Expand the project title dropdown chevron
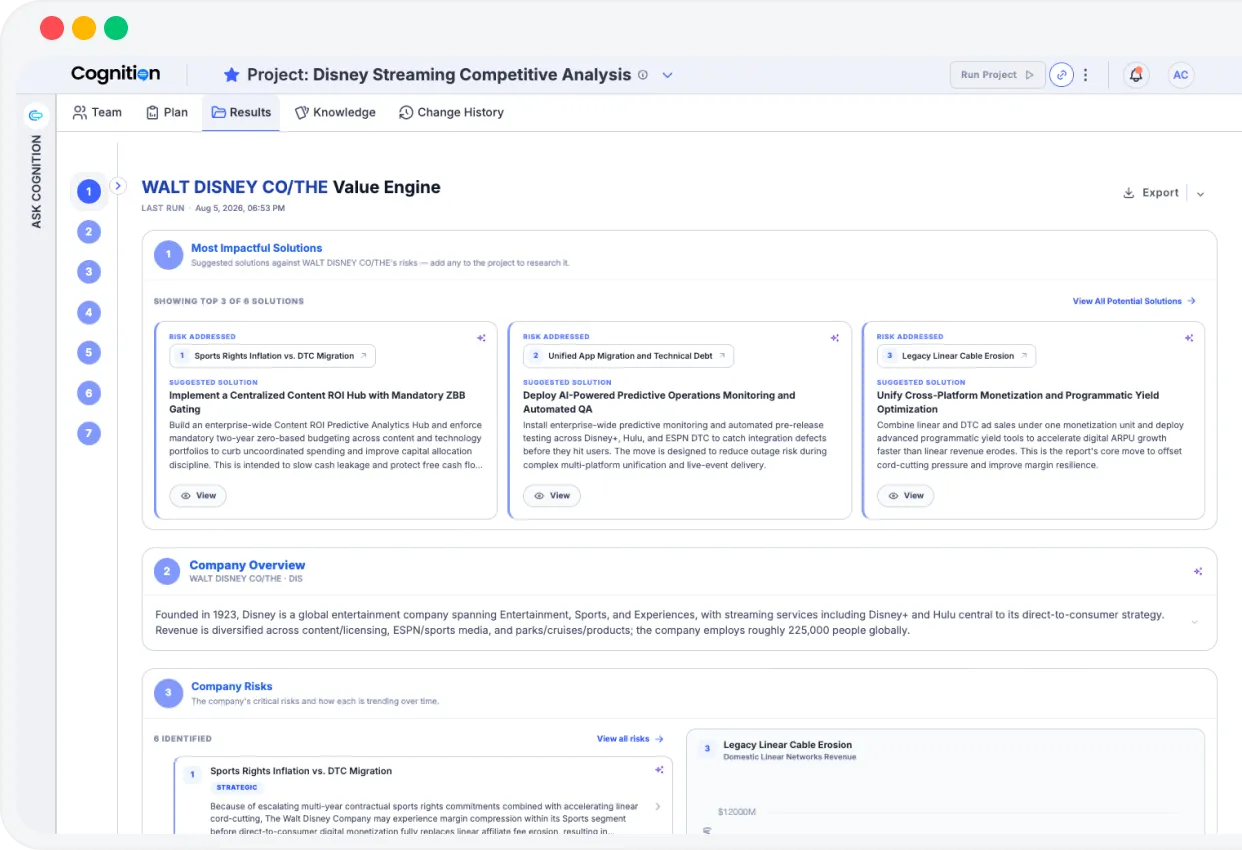Image resolution: width=1242 pixels, height=850 pixels. [668, 75]
